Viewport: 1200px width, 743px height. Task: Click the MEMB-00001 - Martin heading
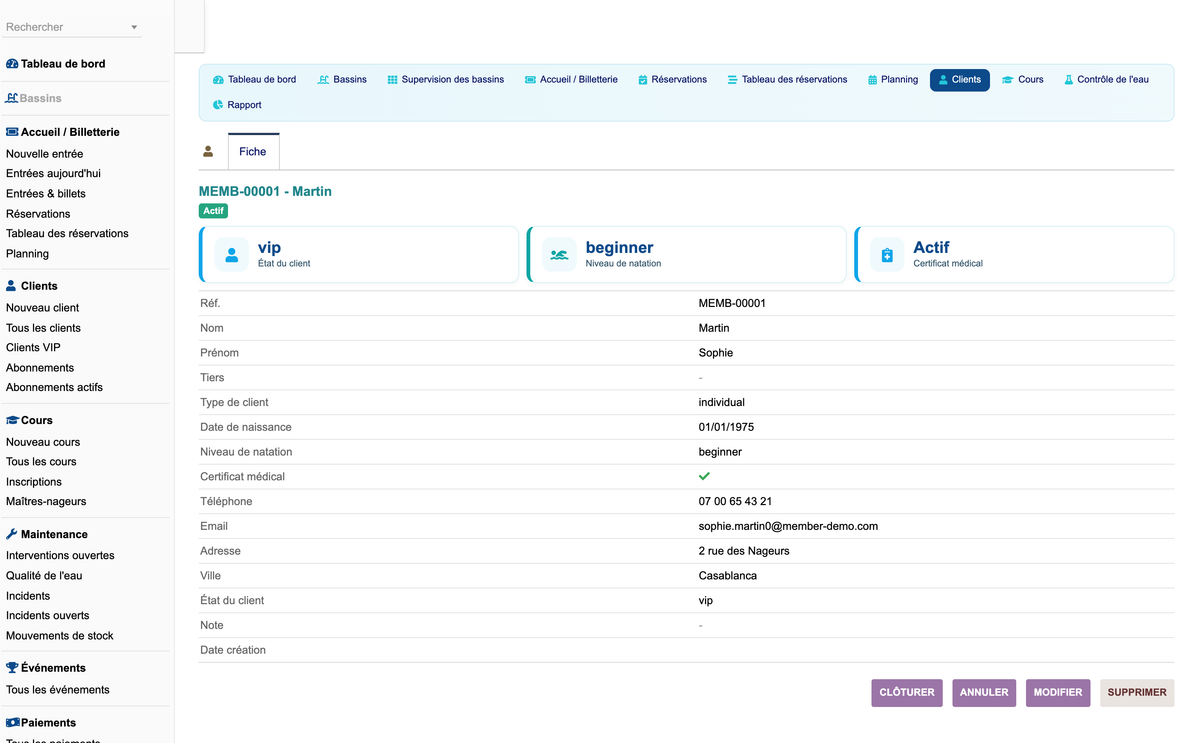(x=265, y=191)
